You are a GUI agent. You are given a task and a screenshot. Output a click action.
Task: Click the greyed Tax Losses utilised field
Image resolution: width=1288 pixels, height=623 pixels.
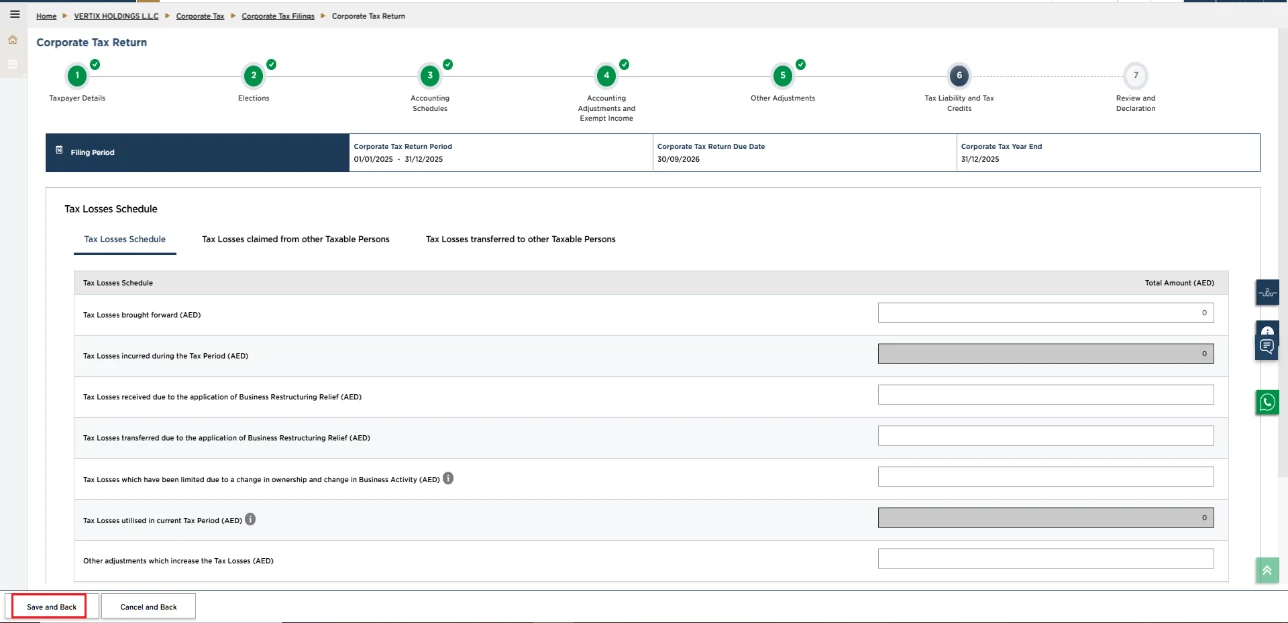point(1045,518)
